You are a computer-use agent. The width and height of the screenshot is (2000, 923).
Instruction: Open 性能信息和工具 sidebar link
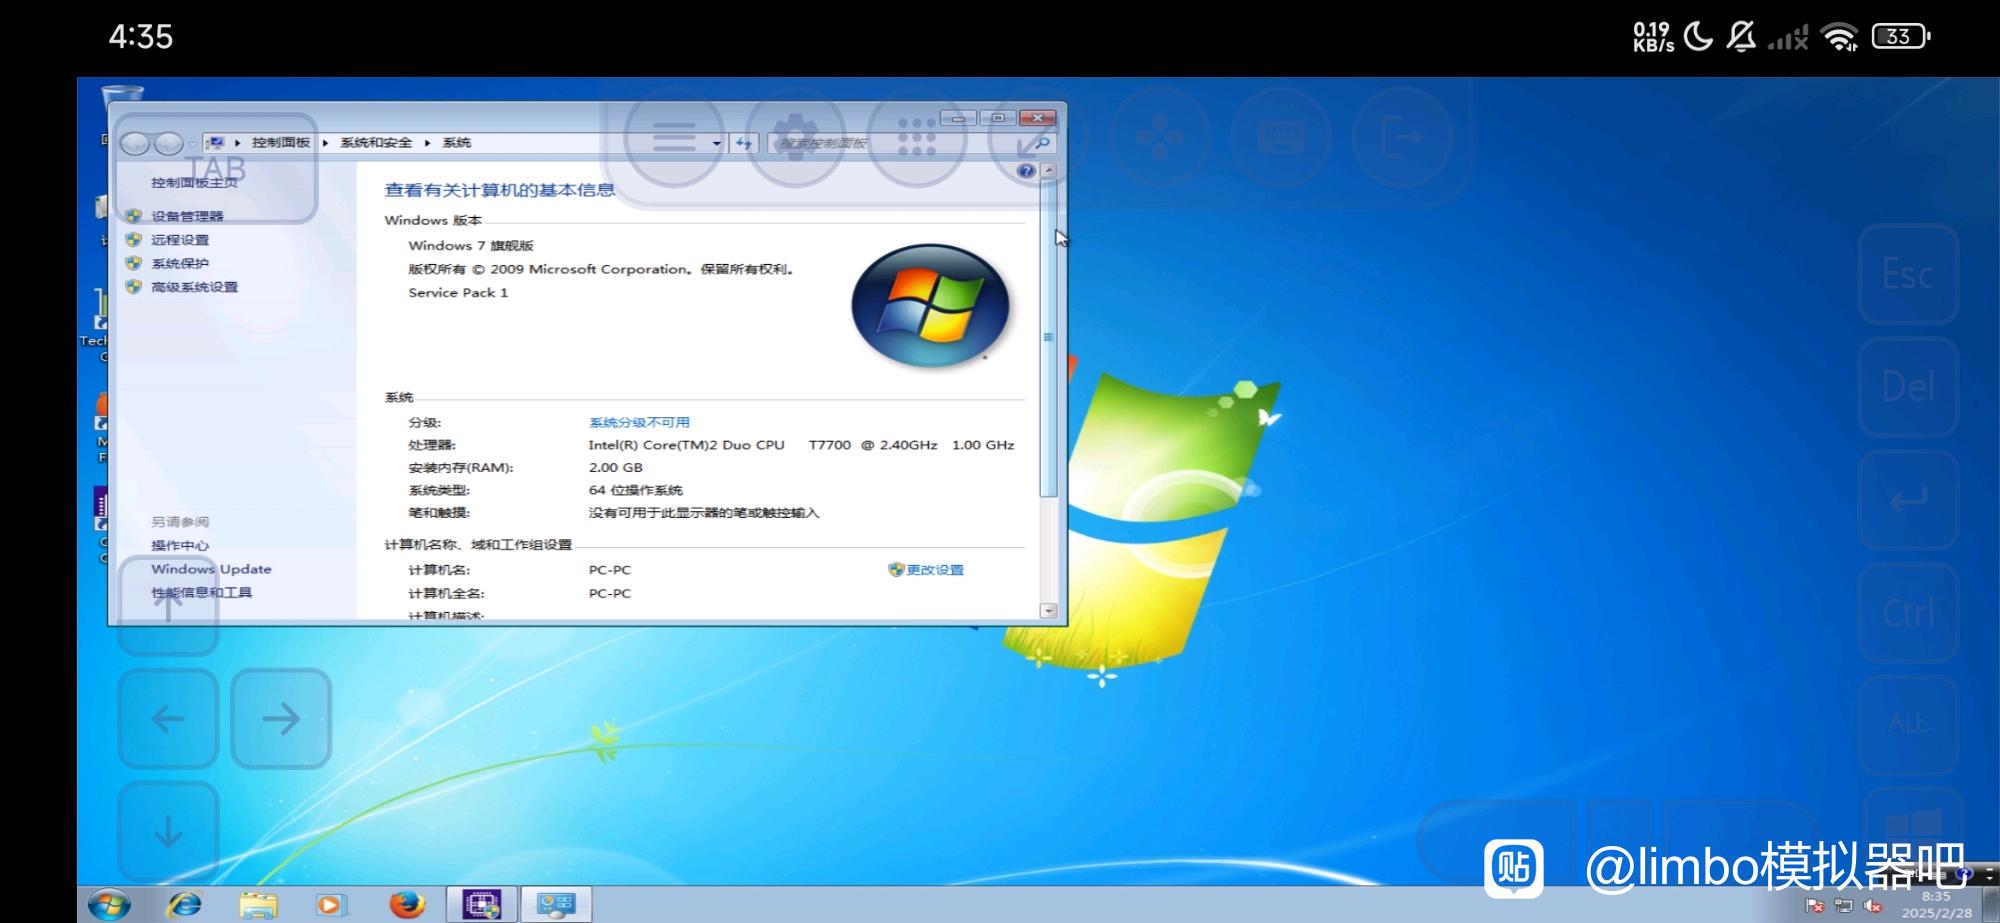tap(201, 593)
